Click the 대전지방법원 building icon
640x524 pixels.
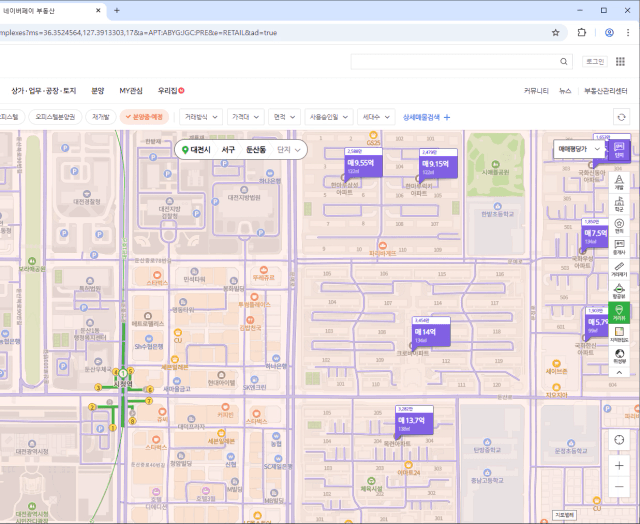click(x=244, y=190)
